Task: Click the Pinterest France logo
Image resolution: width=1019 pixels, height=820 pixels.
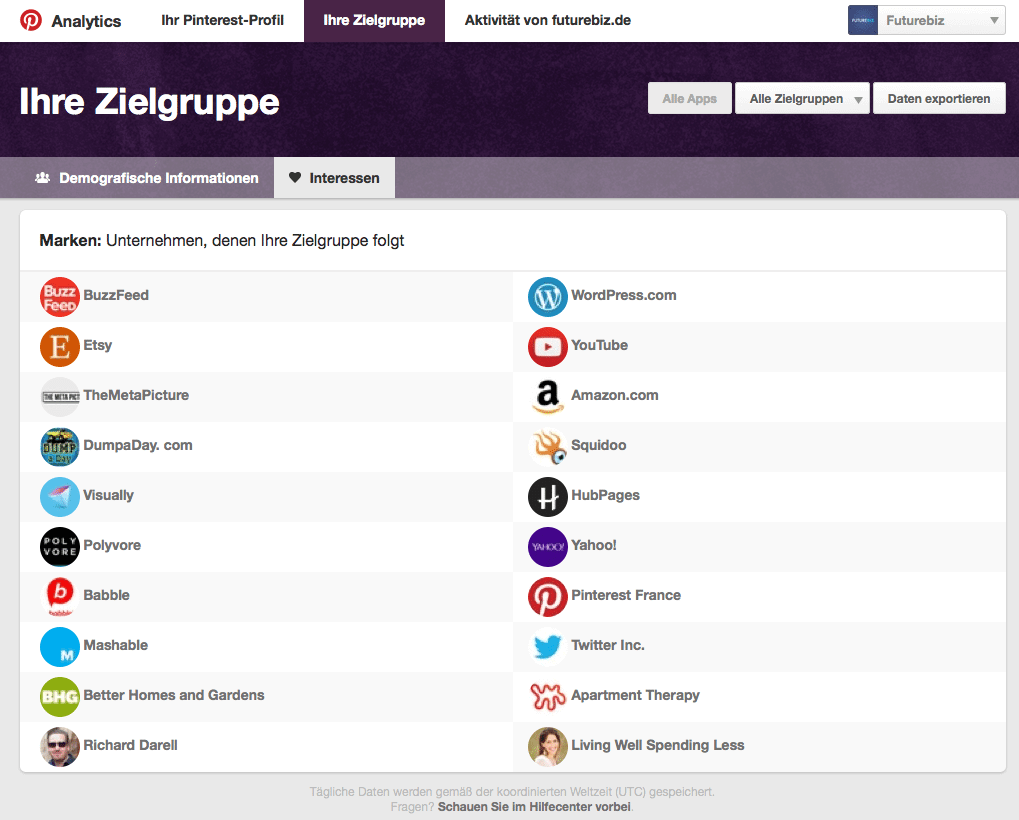Action: 548,597
